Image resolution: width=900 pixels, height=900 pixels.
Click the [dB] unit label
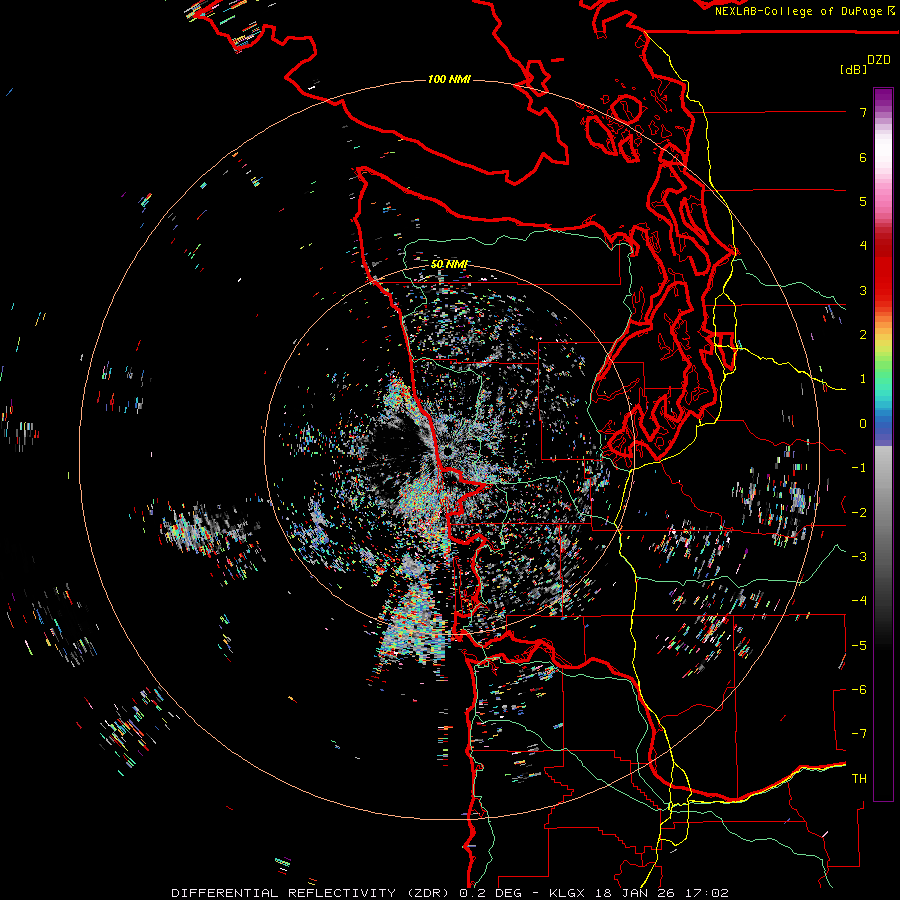coord(854,69)
